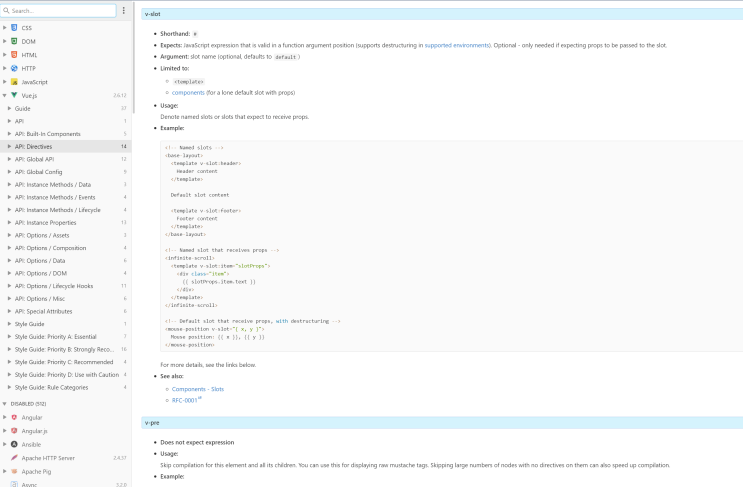Open the API: Built-In Components section
Screen dimensions: 743x487
(66, 134)
